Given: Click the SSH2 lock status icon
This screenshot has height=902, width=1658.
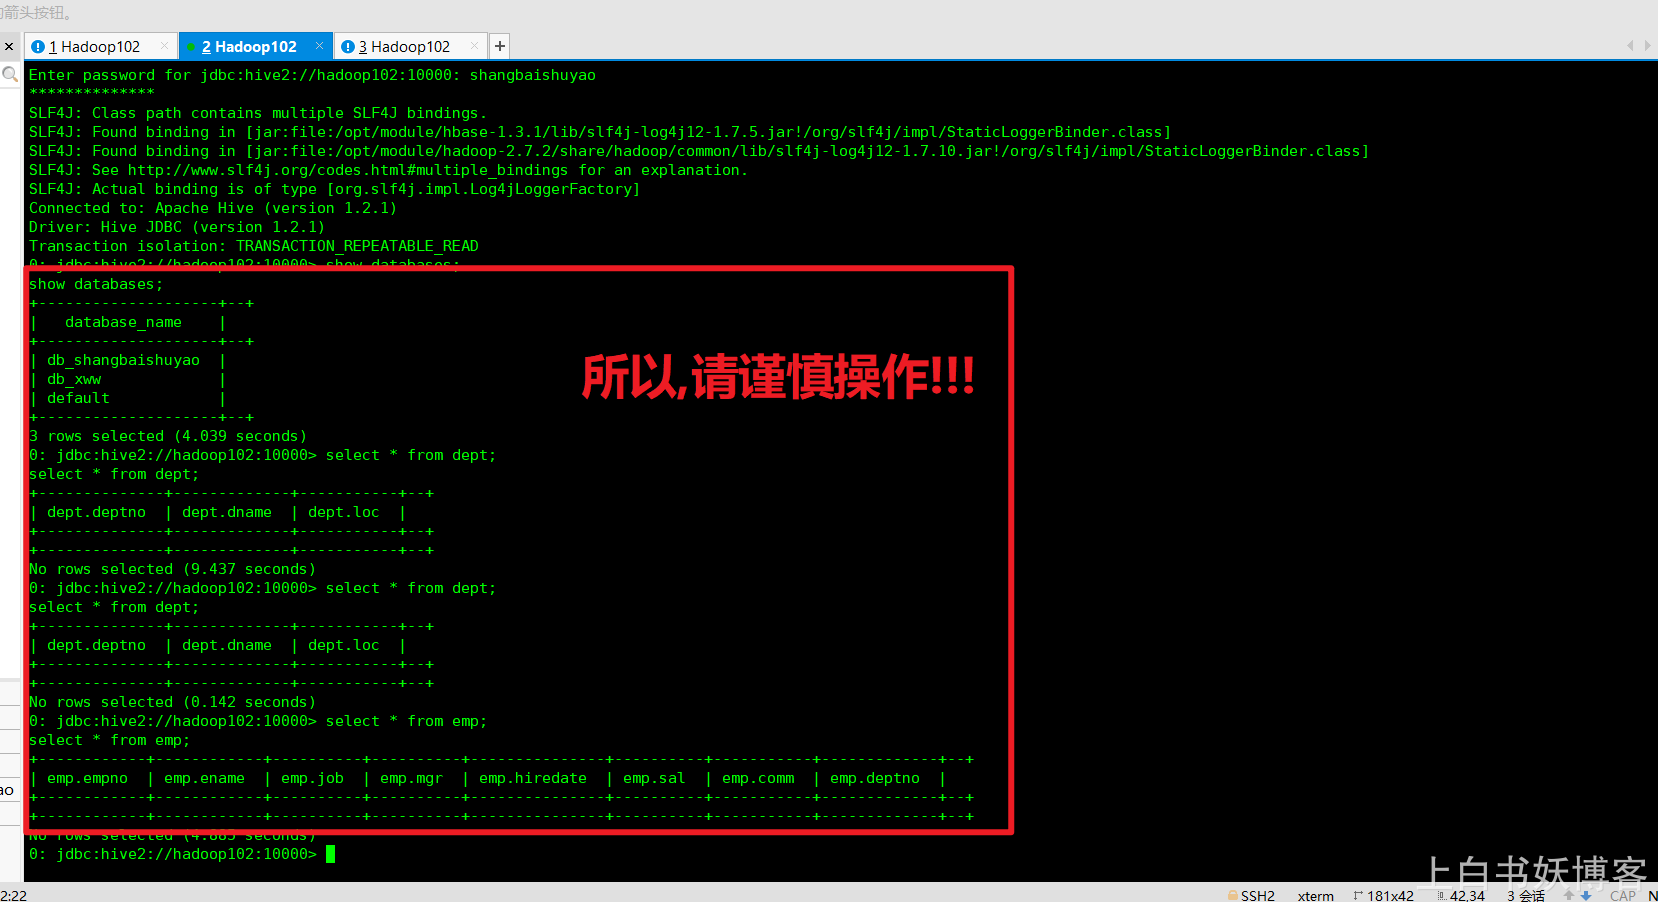Looking at the screenshot, I should pyautogui.click(x=1232, y=895).
